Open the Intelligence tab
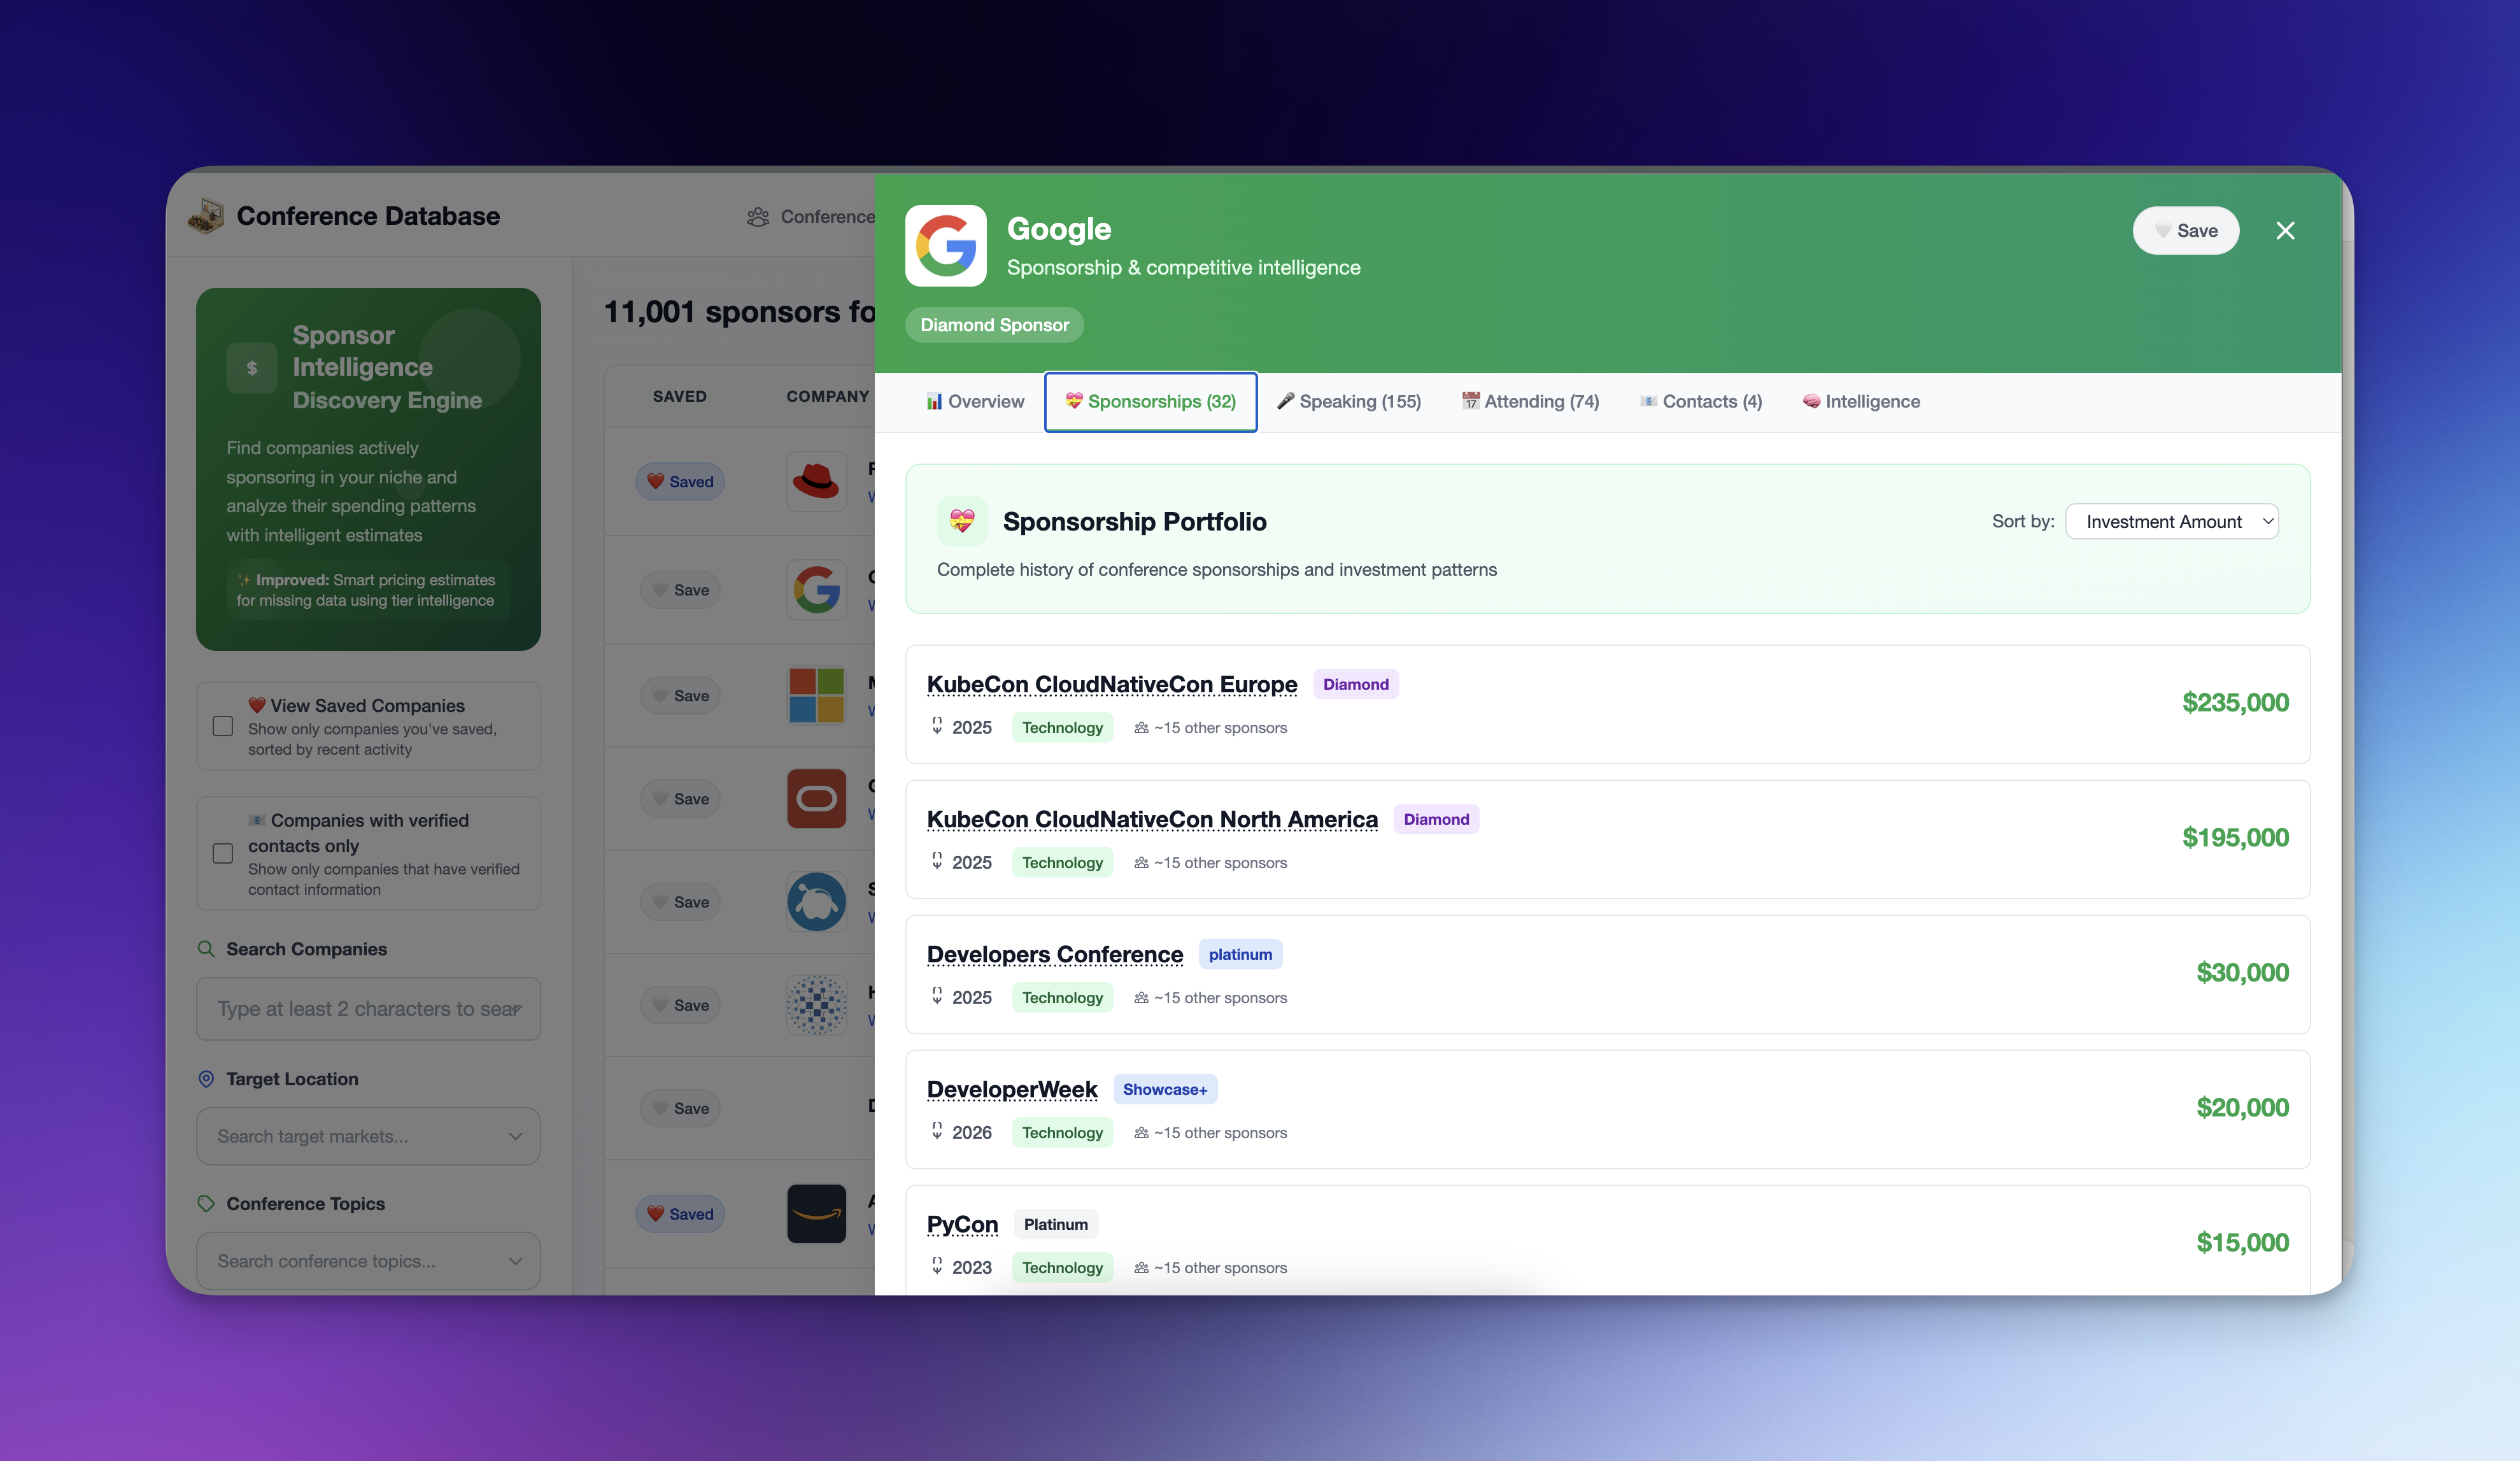 pyautogui.click(x=1861, y=401)
